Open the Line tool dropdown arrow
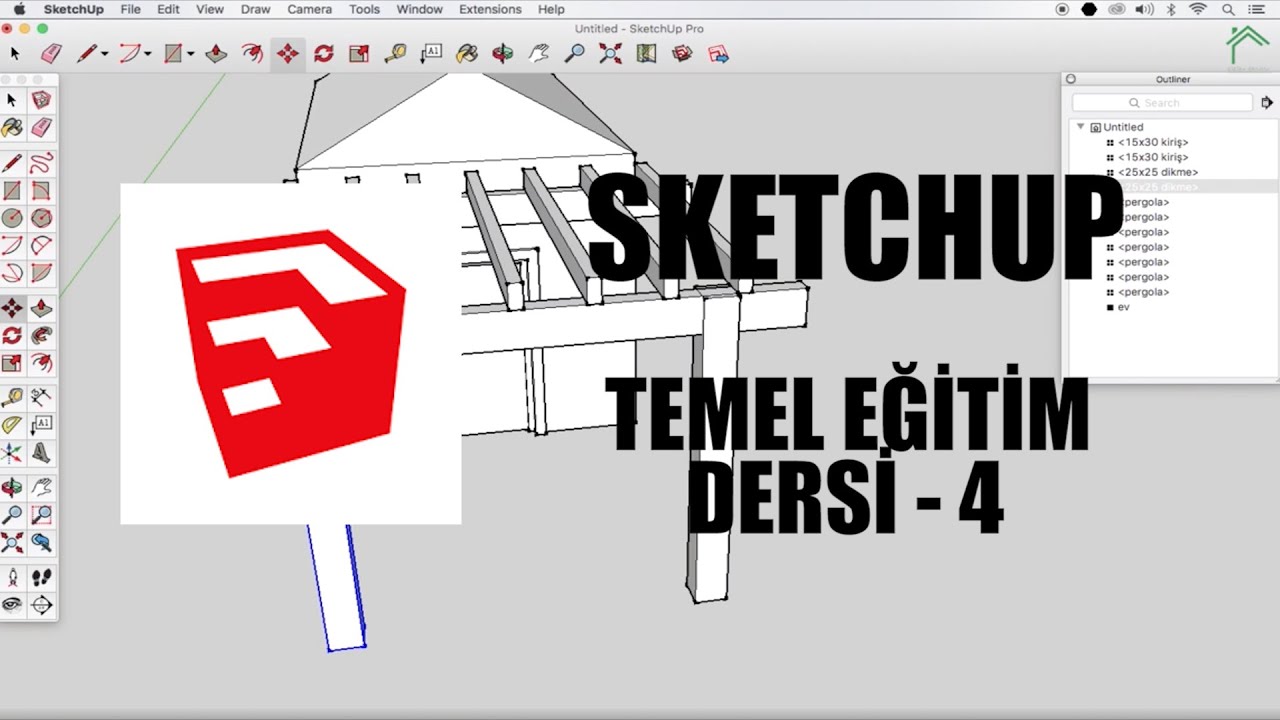This screenshot has height=720, width=1280. click(104, 54)
